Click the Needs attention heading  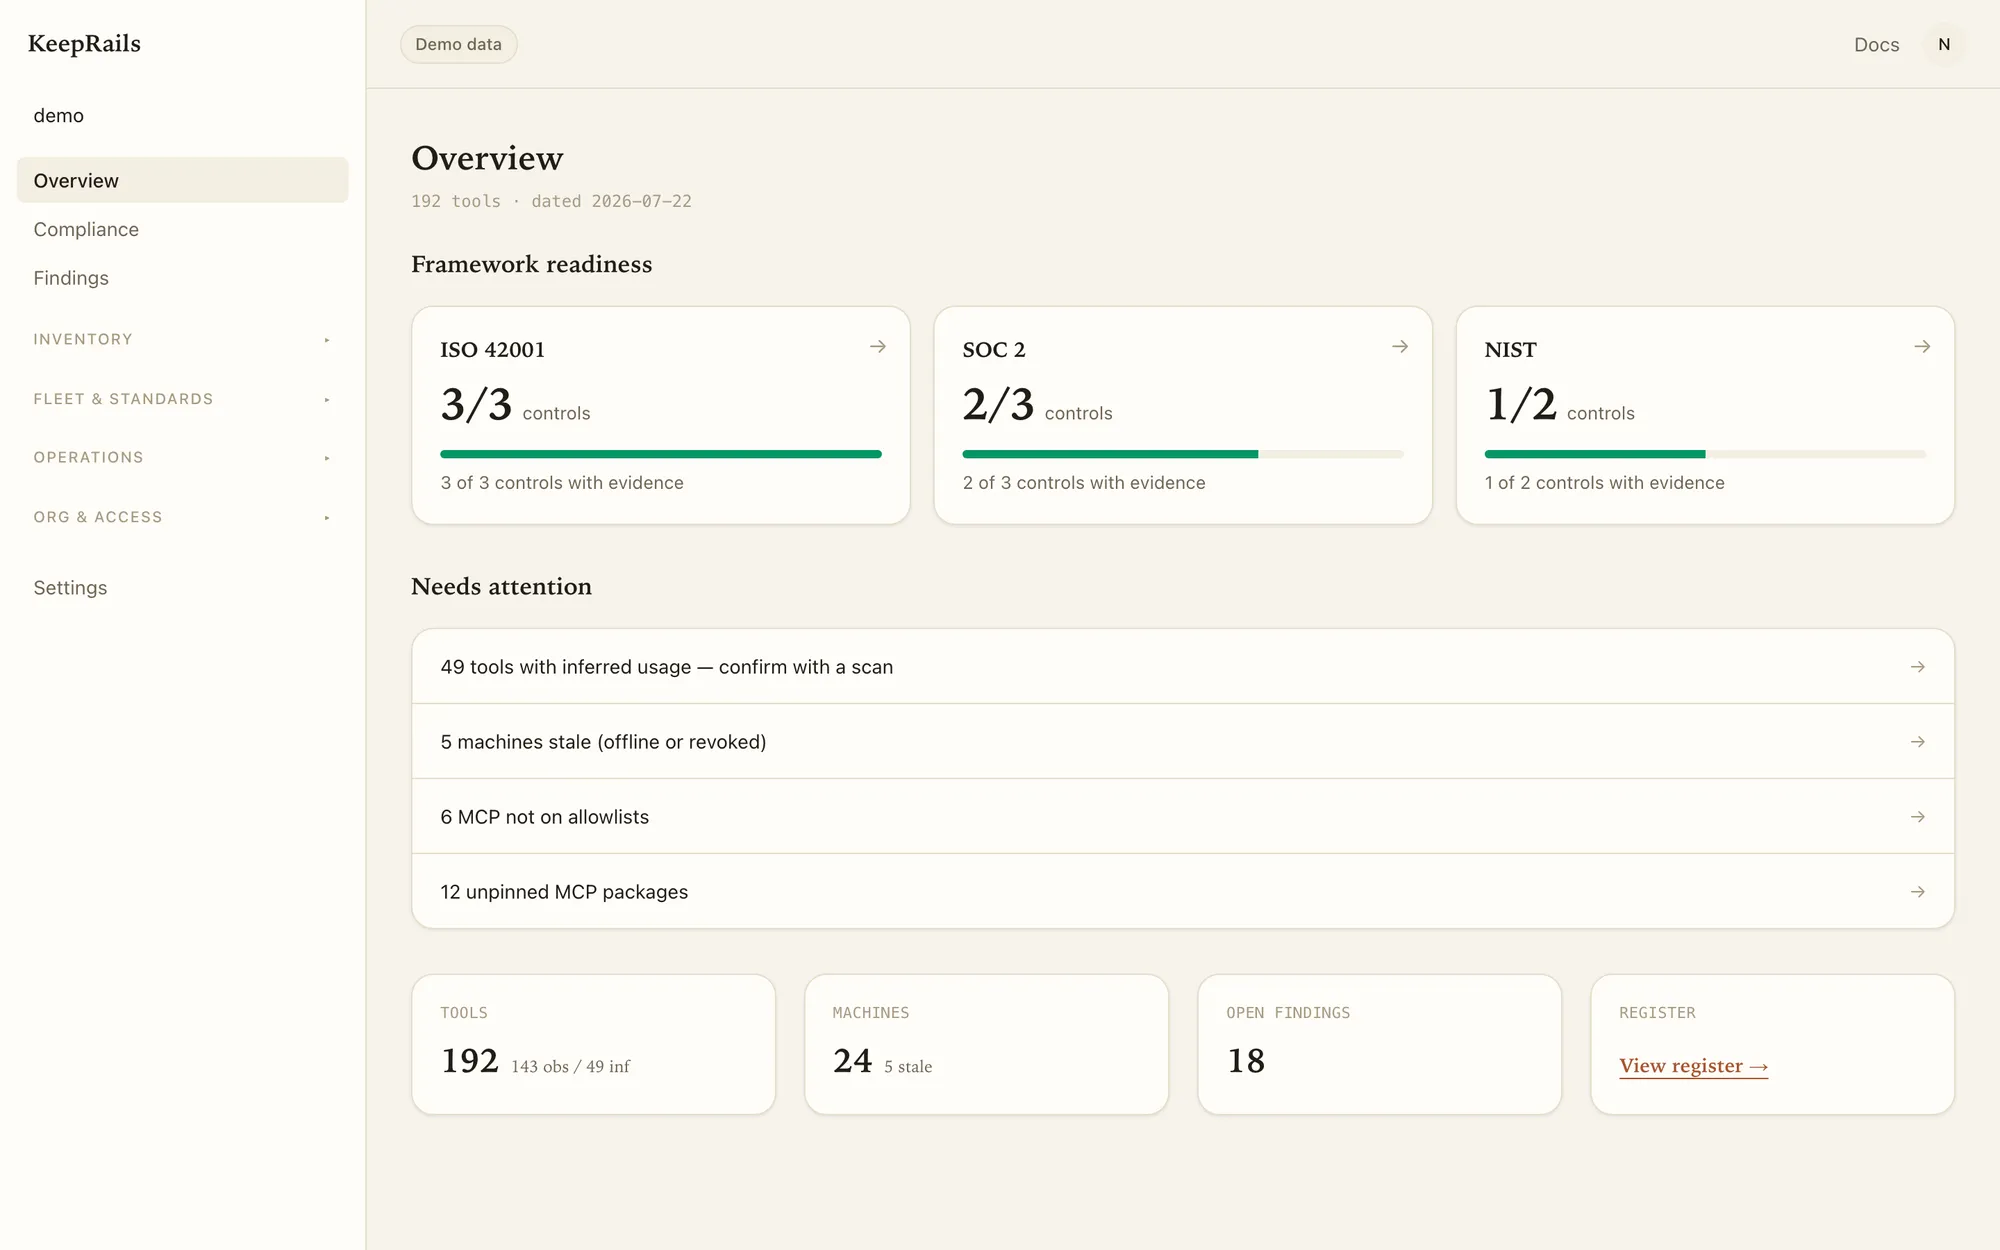501,587
